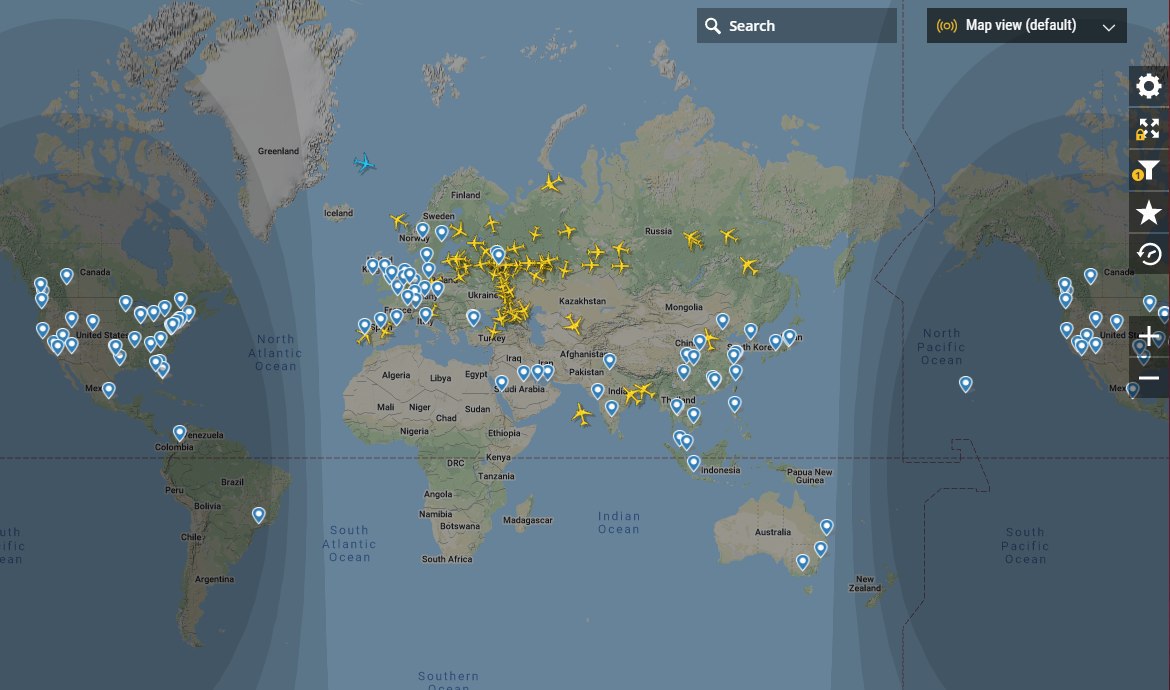Viewport: 1170px width, 690px height.
Task: Open the southernmost airport pin in Australia
Action: click(x=802, y=562)
